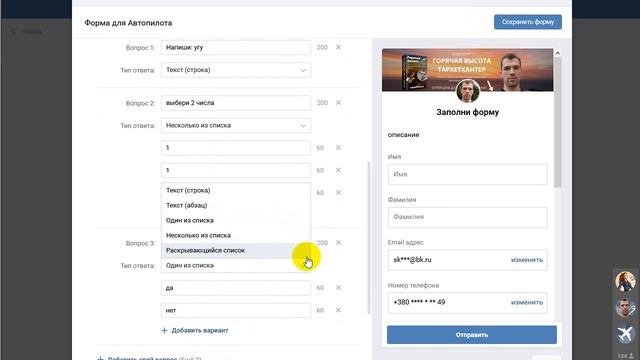Click the second option field '1' in Question 2
Image resolution: width=640 pixels, height=360 pixels.
236,170
